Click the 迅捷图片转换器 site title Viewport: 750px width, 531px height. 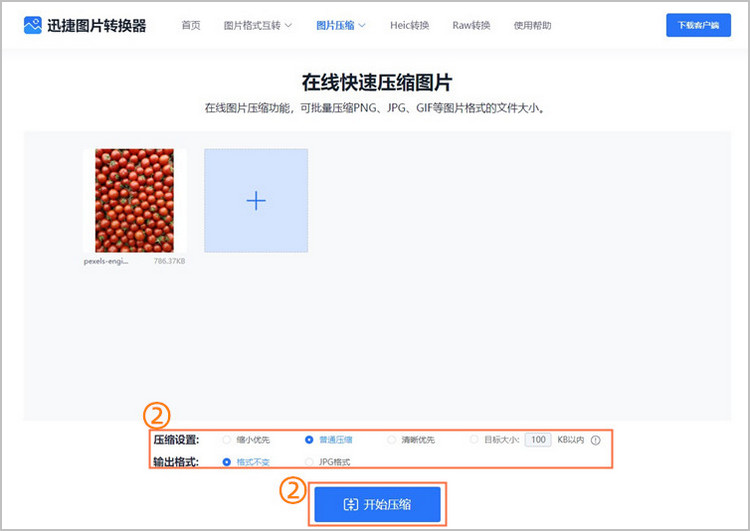tap(97, 25)
